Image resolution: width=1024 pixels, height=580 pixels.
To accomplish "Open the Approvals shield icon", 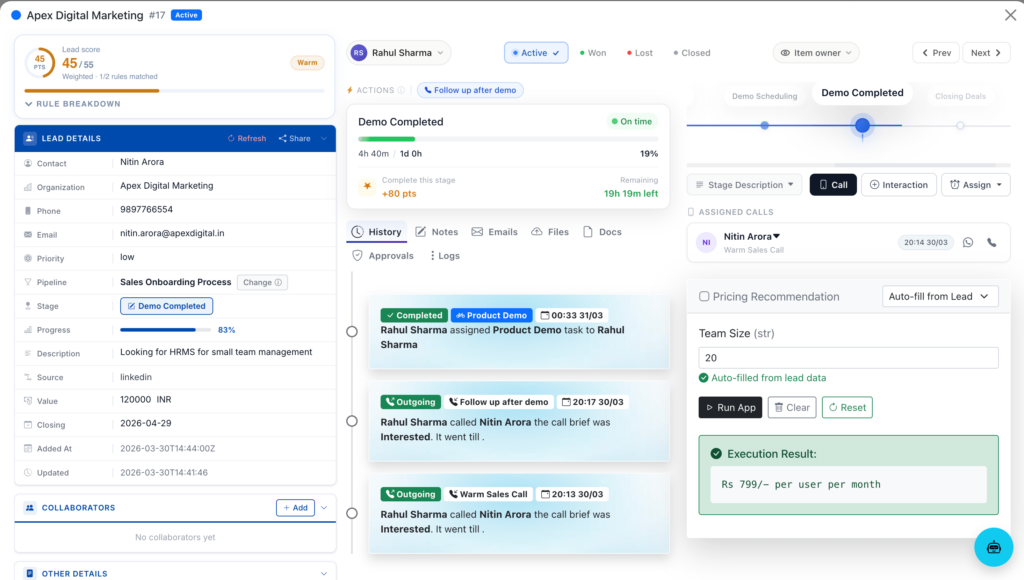I will click(358, 256).
